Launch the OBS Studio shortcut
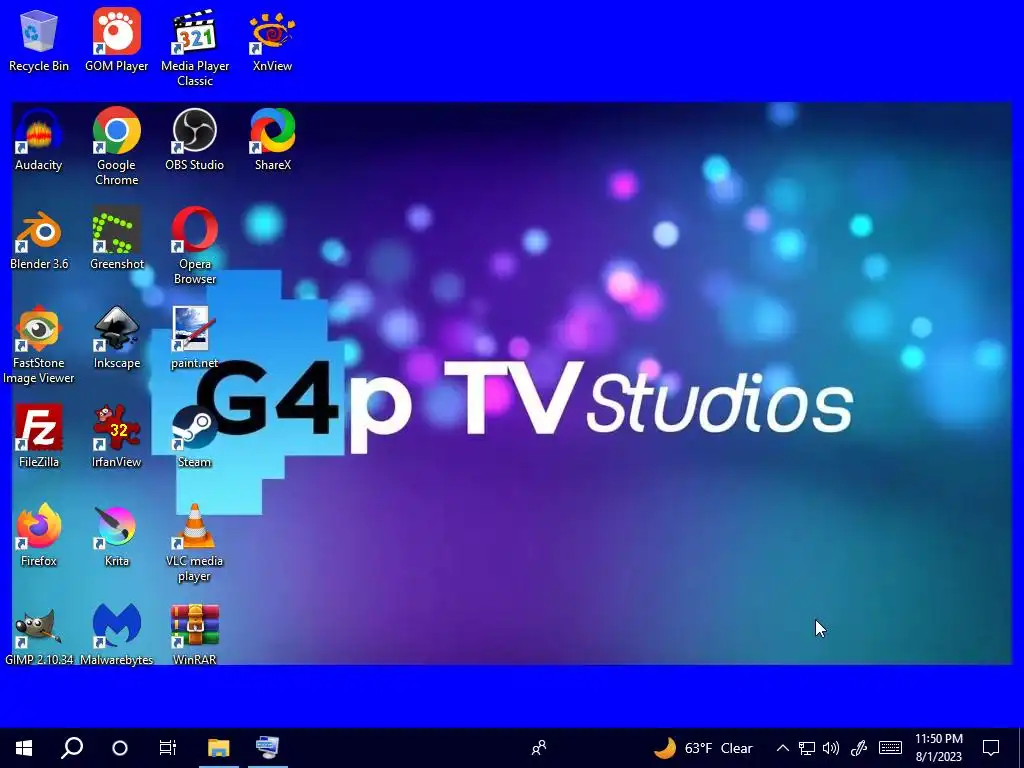Viewport: 1024px width, 768px height. (x=195, y=140)
